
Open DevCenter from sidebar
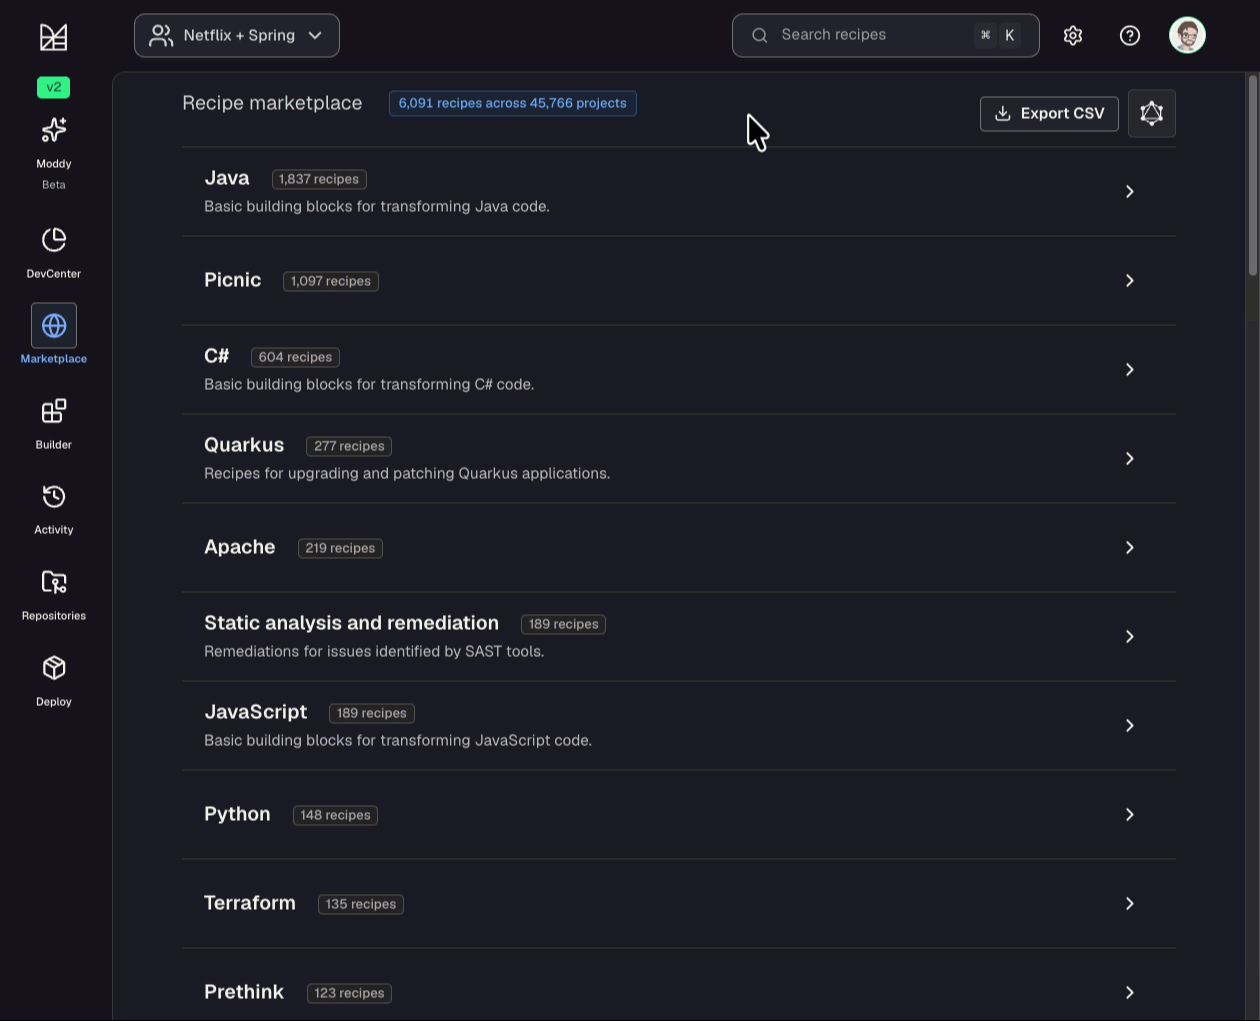point(54,252)
